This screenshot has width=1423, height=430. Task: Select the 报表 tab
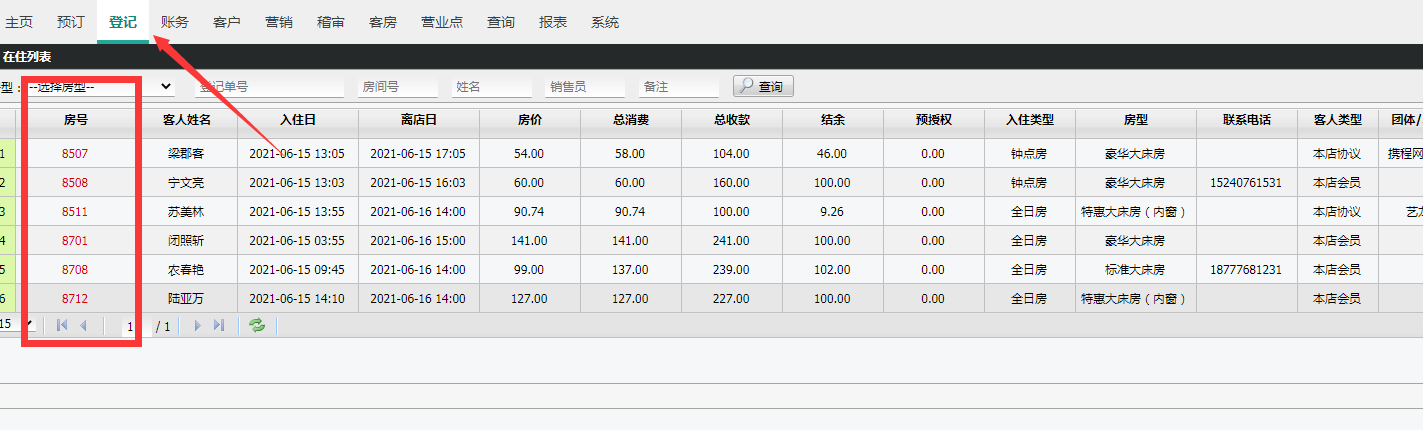[553, 22]
